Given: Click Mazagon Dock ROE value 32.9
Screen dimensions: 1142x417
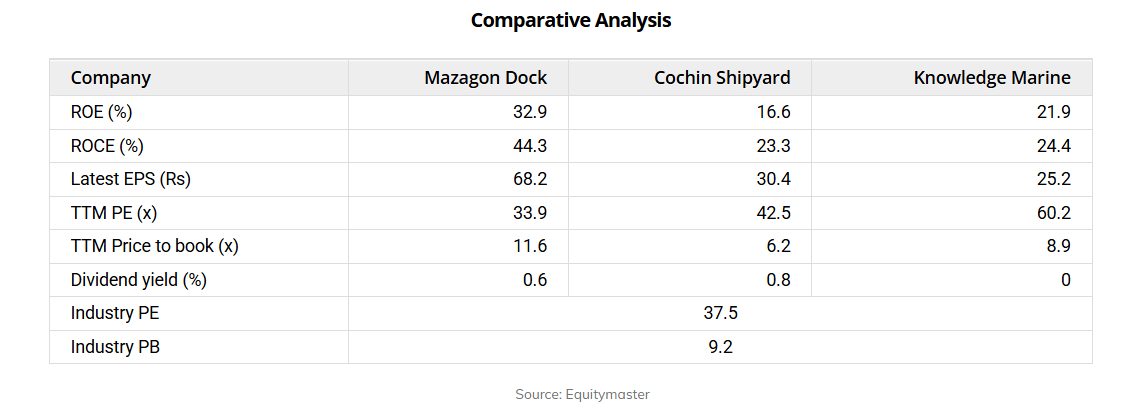Looking at the screenshot, I should pyautogui.click(x=529, y=112).
